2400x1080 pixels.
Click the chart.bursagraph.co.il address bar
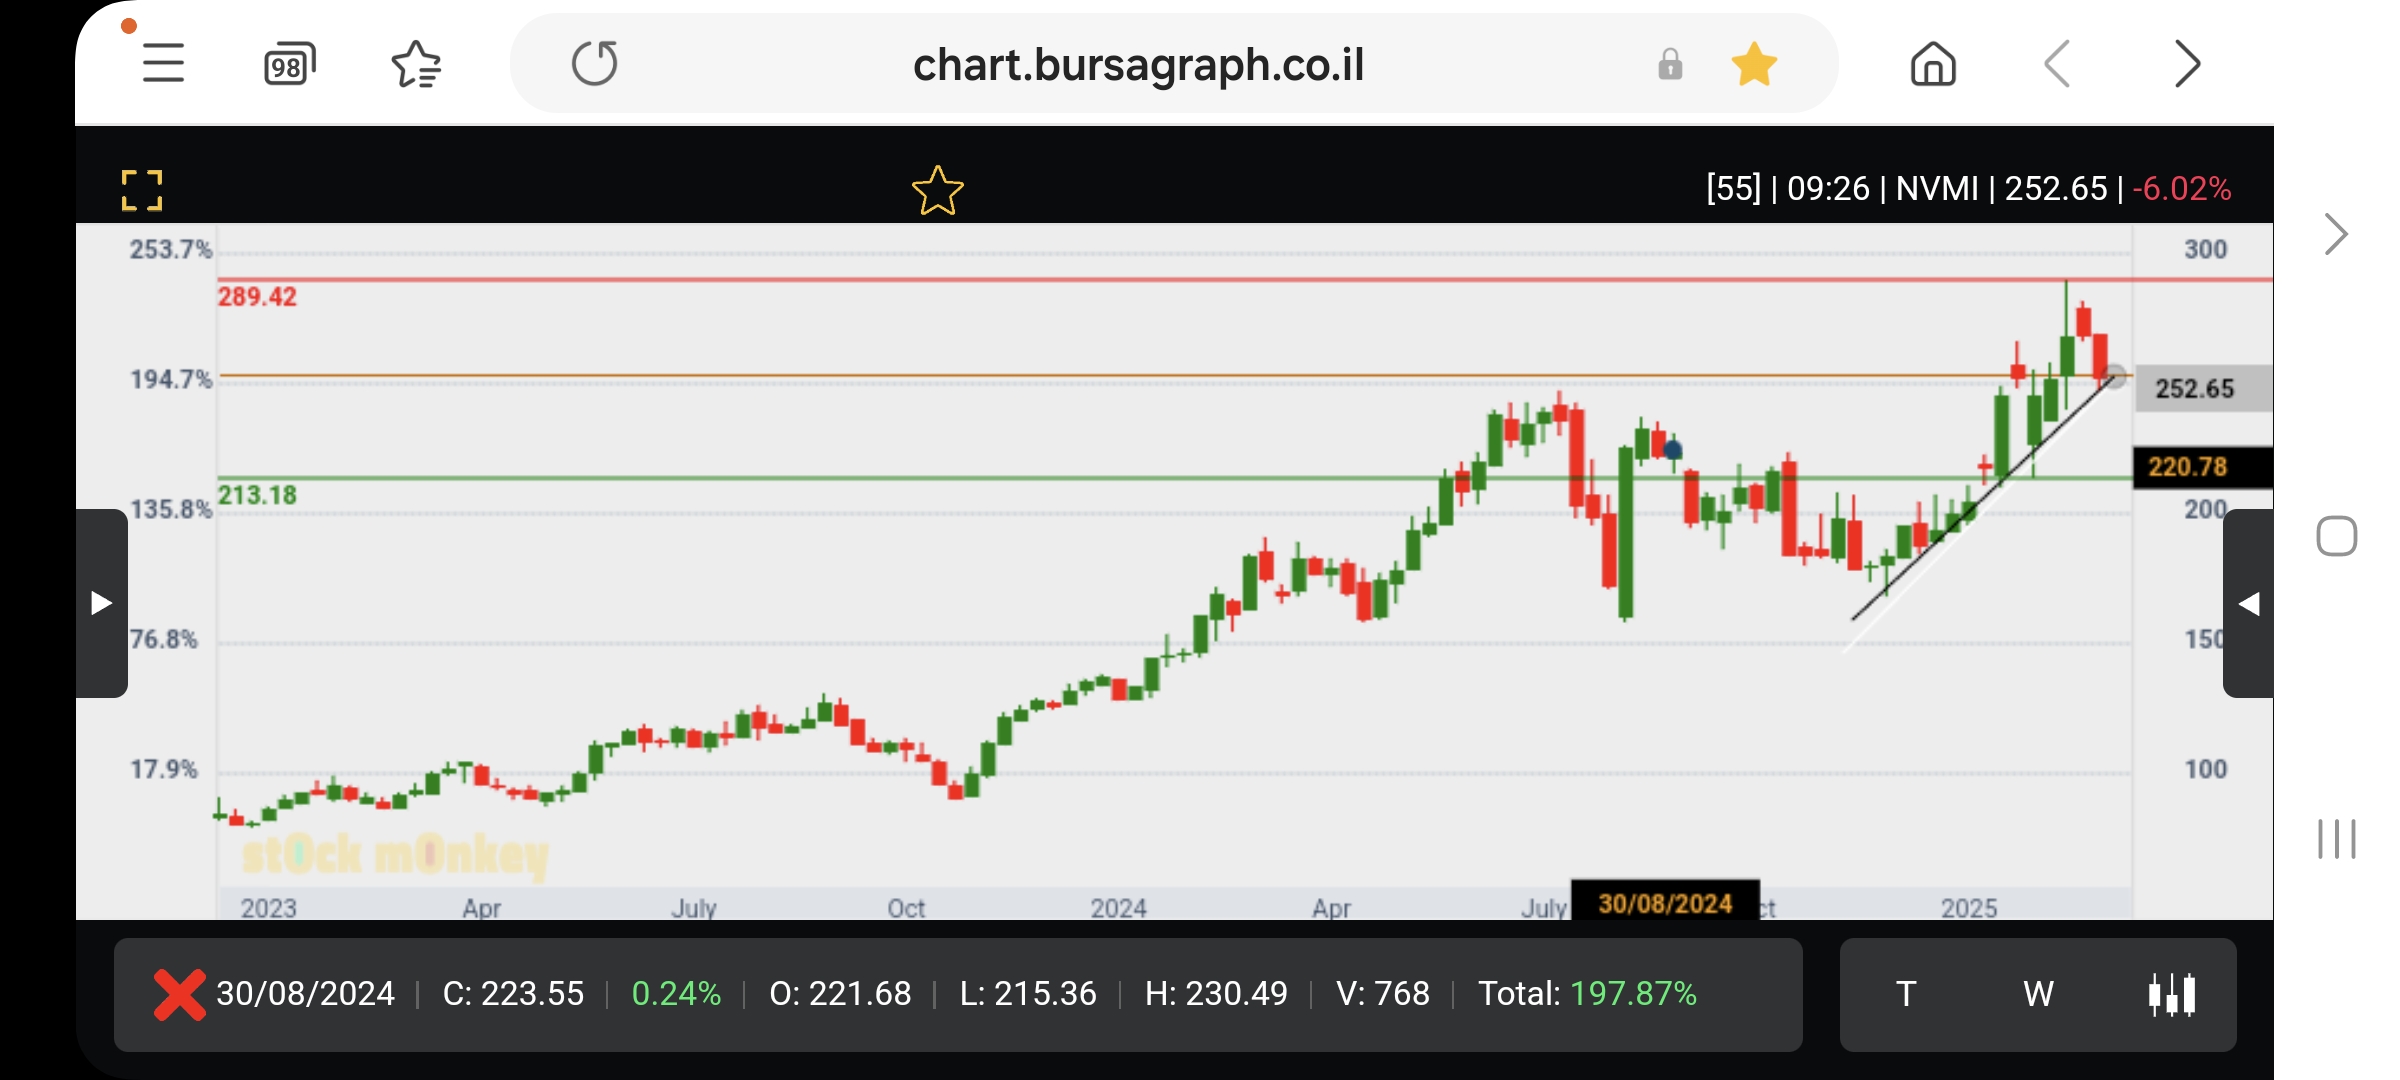pos(1138,65)
